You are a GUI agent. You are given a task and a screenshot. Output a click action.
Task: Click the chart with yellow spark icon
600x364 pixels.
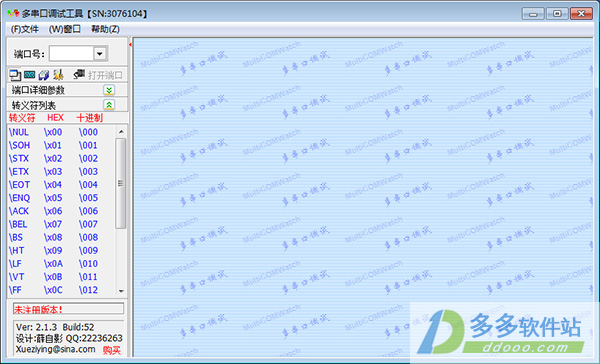click(58, 75)
